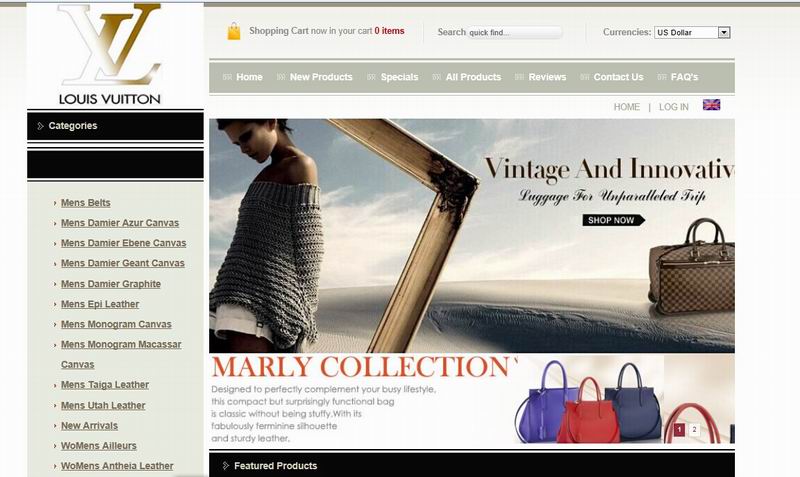Image resolution: width=800 pixels, height=477 pixels.
Task: Open the New Products menu item
Action: (320, 77)
